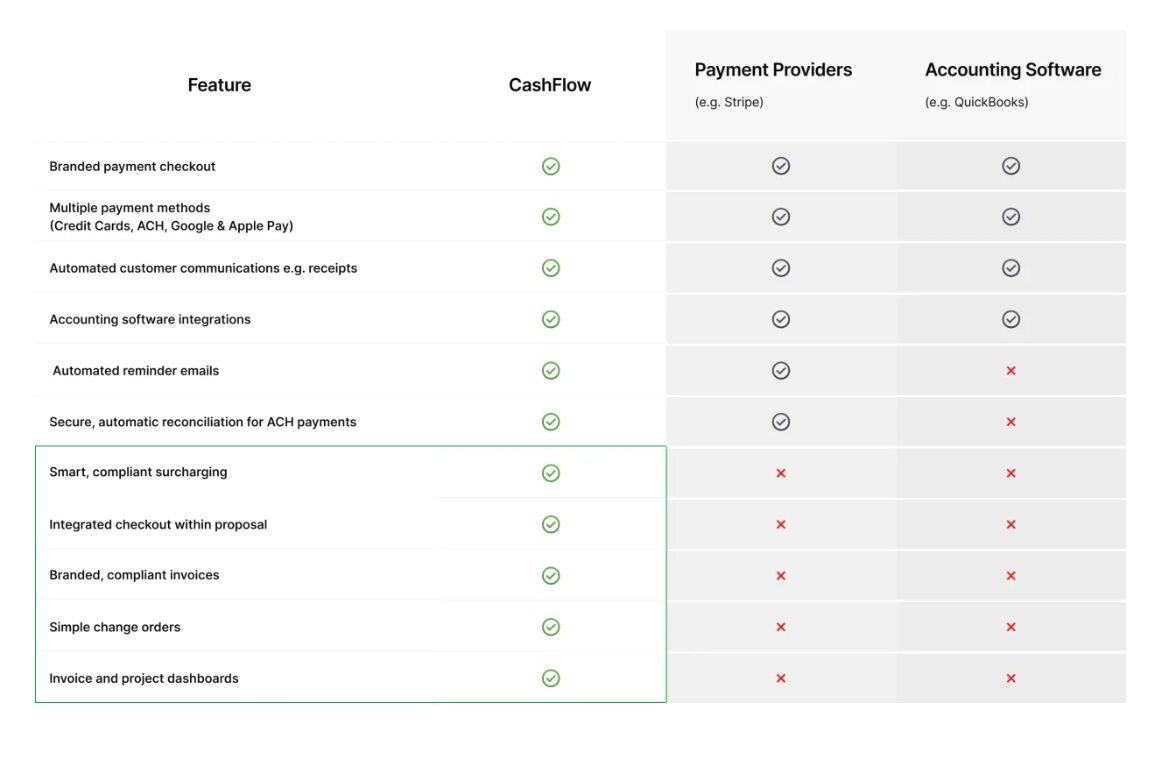Viewport: 1165px width, 761px height.
Task: Click CashFlow green check for Smart, compliant surcharging
Action: pos(550,473)
